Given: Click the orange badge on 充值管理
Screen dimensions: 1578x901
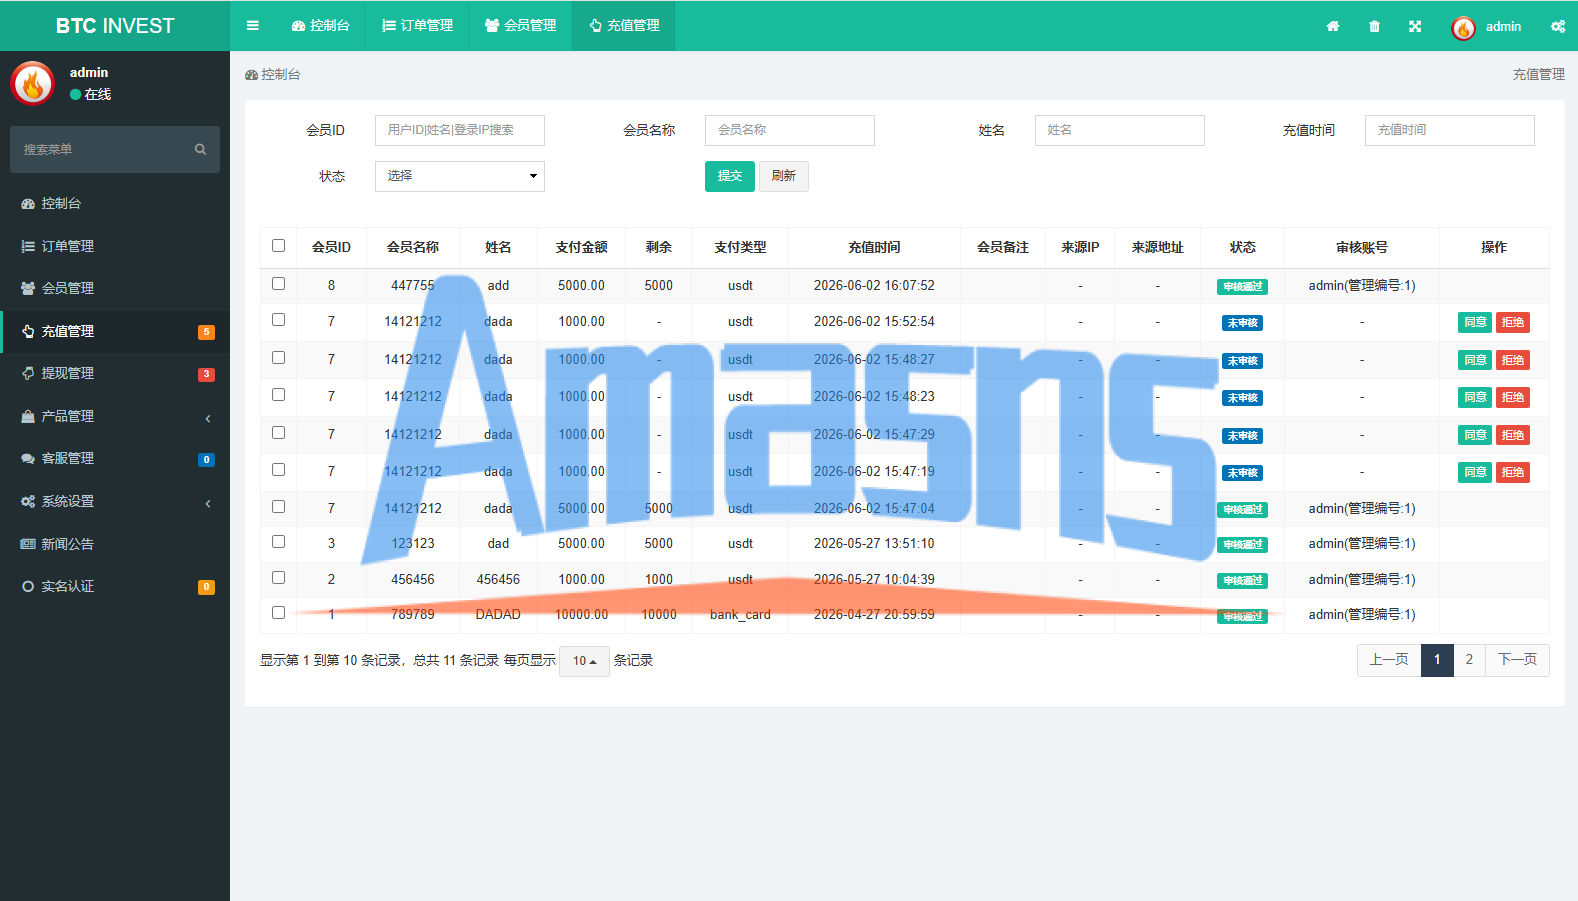Looking at the screenshot, I should [x=206, y=332].
